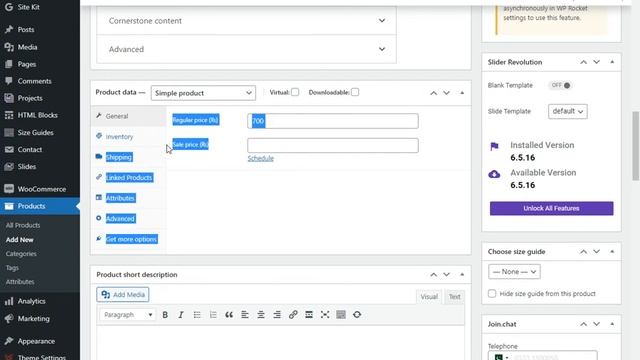Collapse Product short description panel

462,275
